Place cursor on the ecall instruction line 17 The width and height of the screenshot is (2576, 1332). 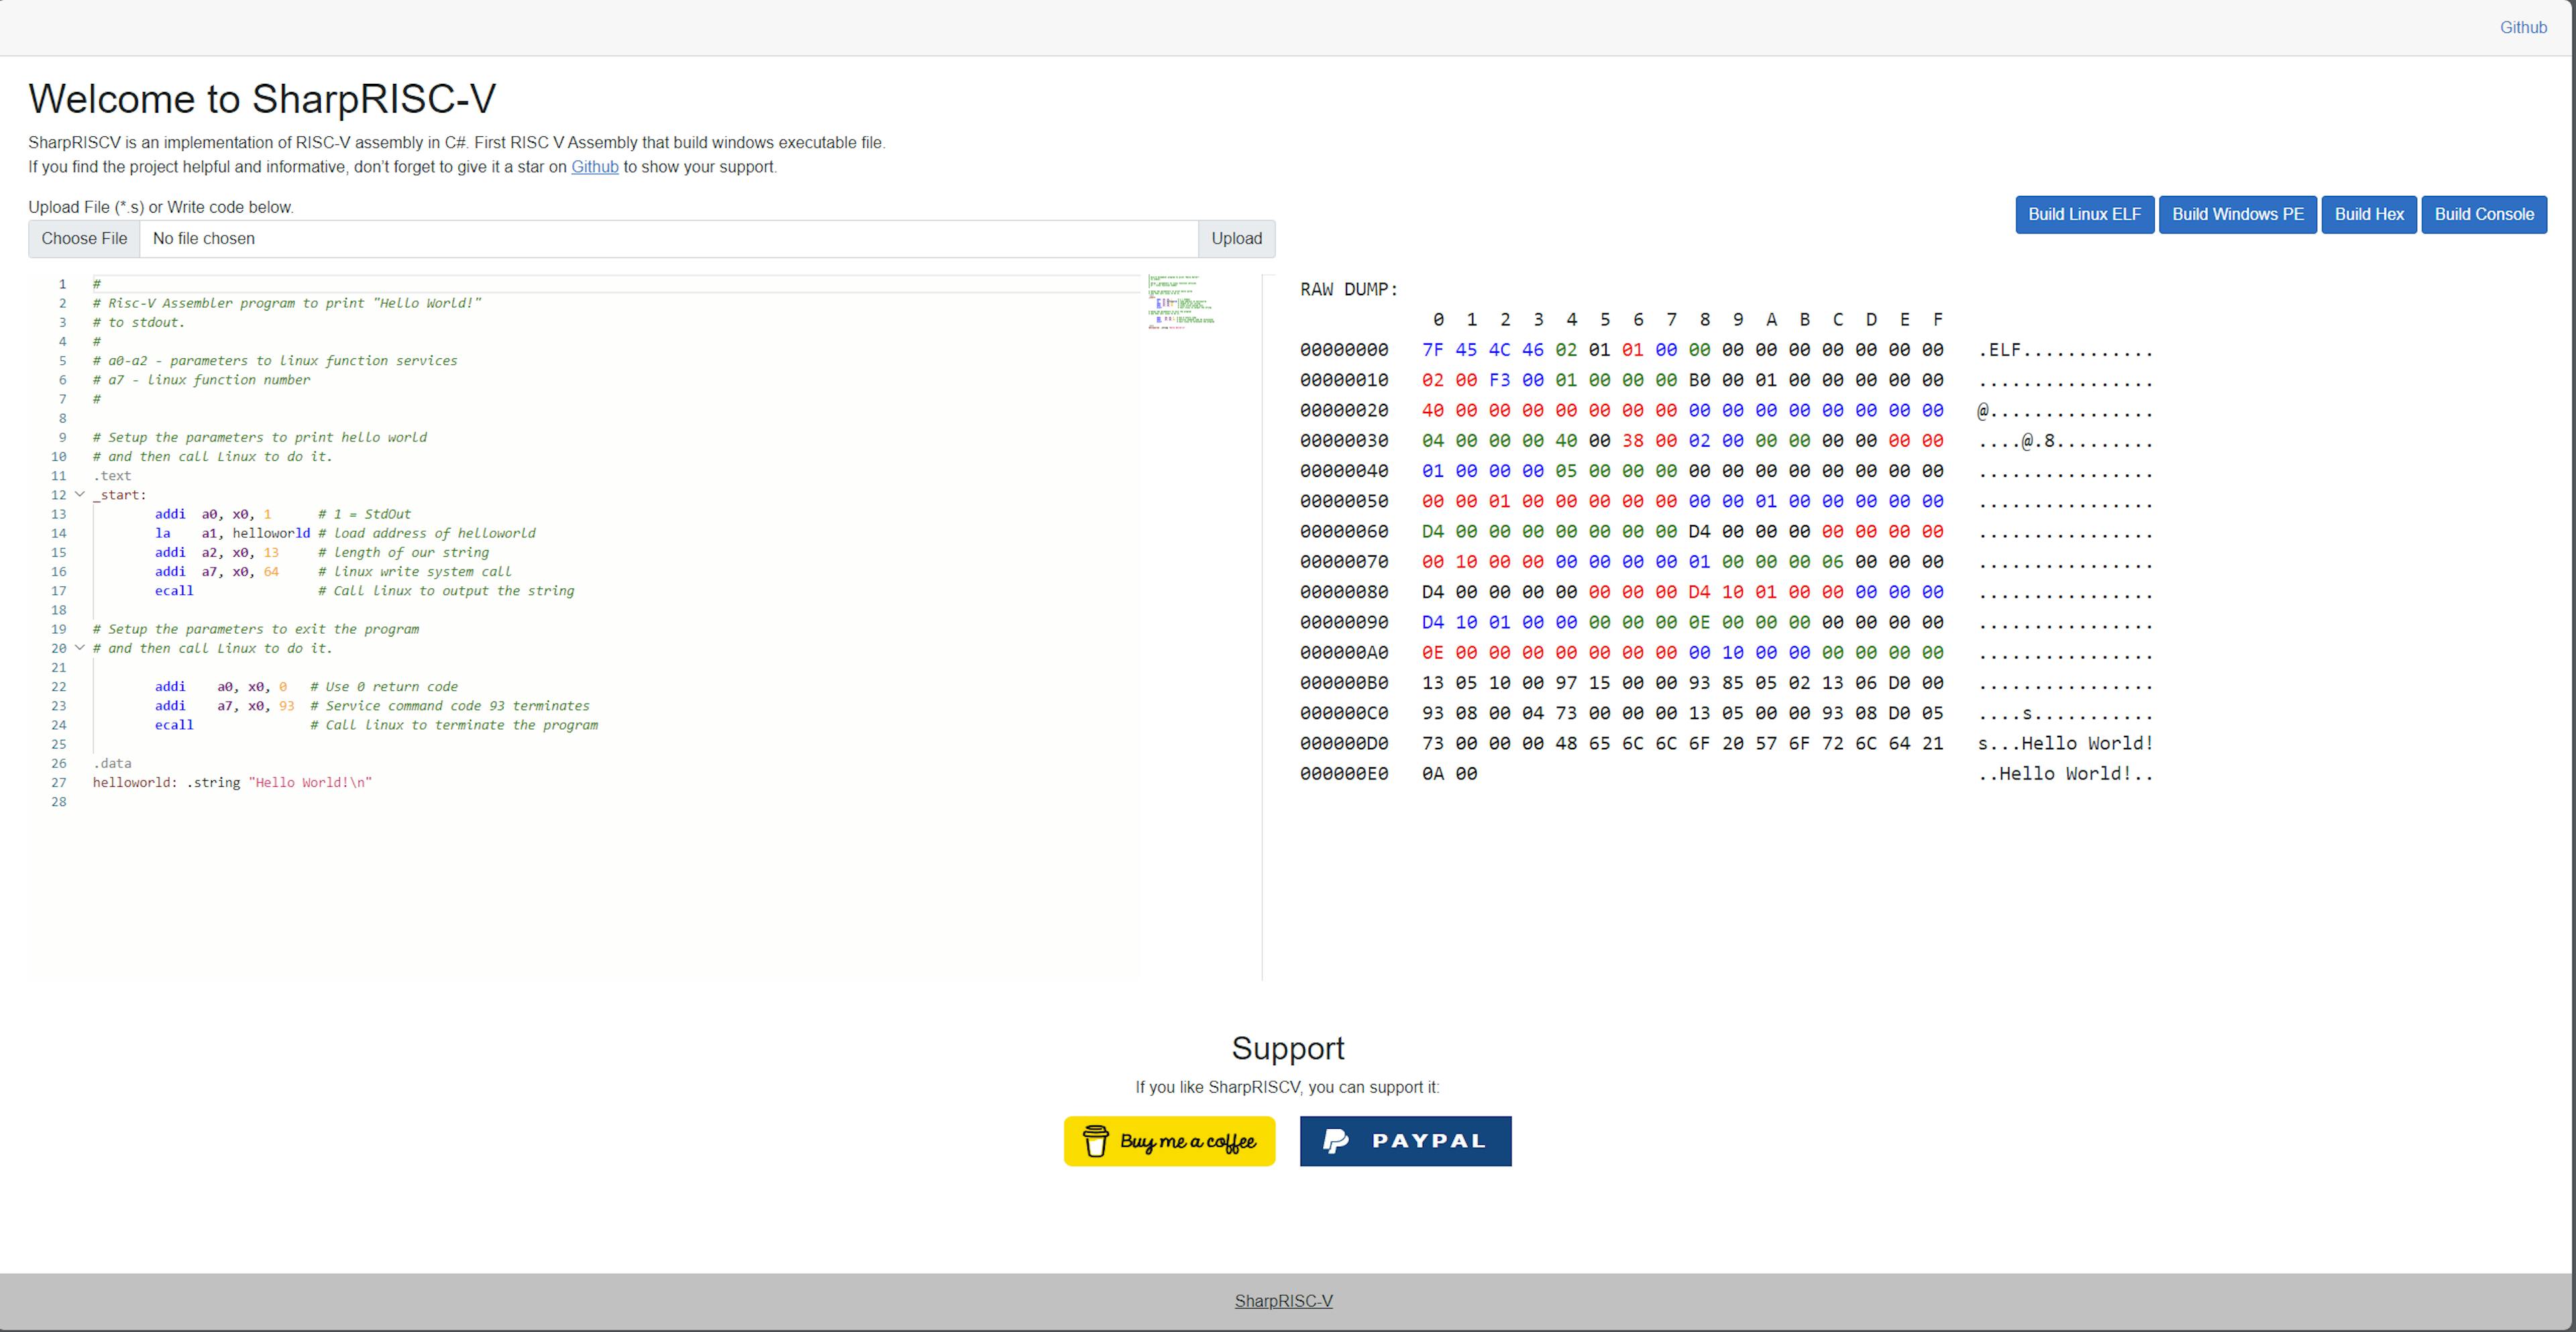tap(174, 590)
